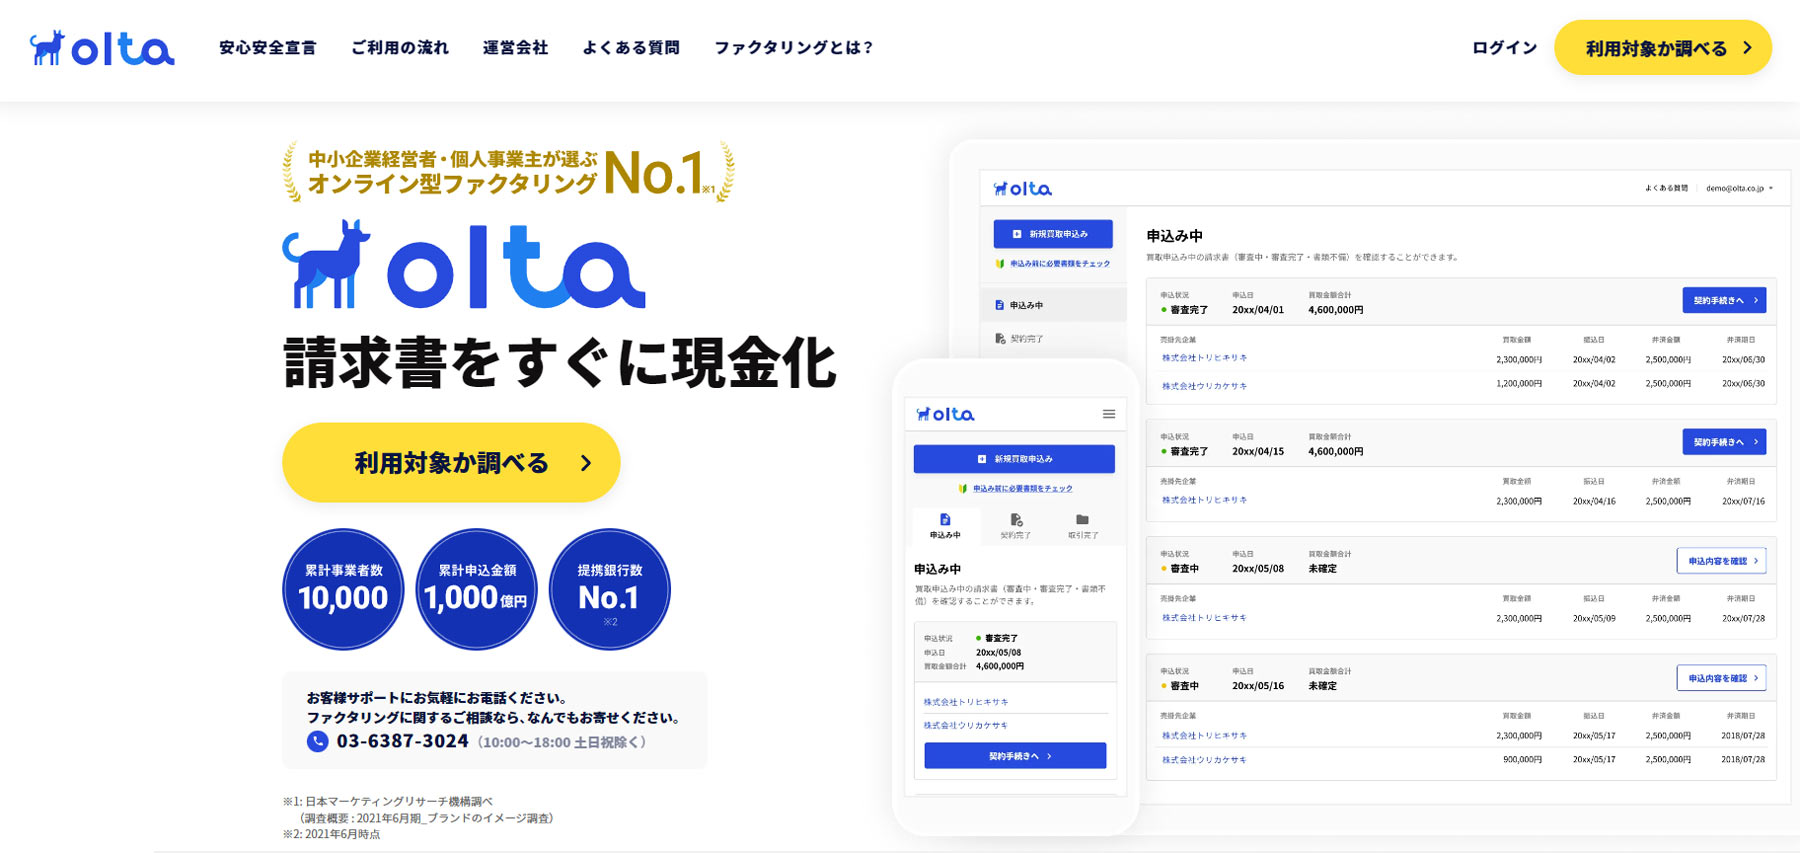Click the 提携銀行数 No.1 circle badge
This screenshot has width=1800, height=853.
pos(610,589)
